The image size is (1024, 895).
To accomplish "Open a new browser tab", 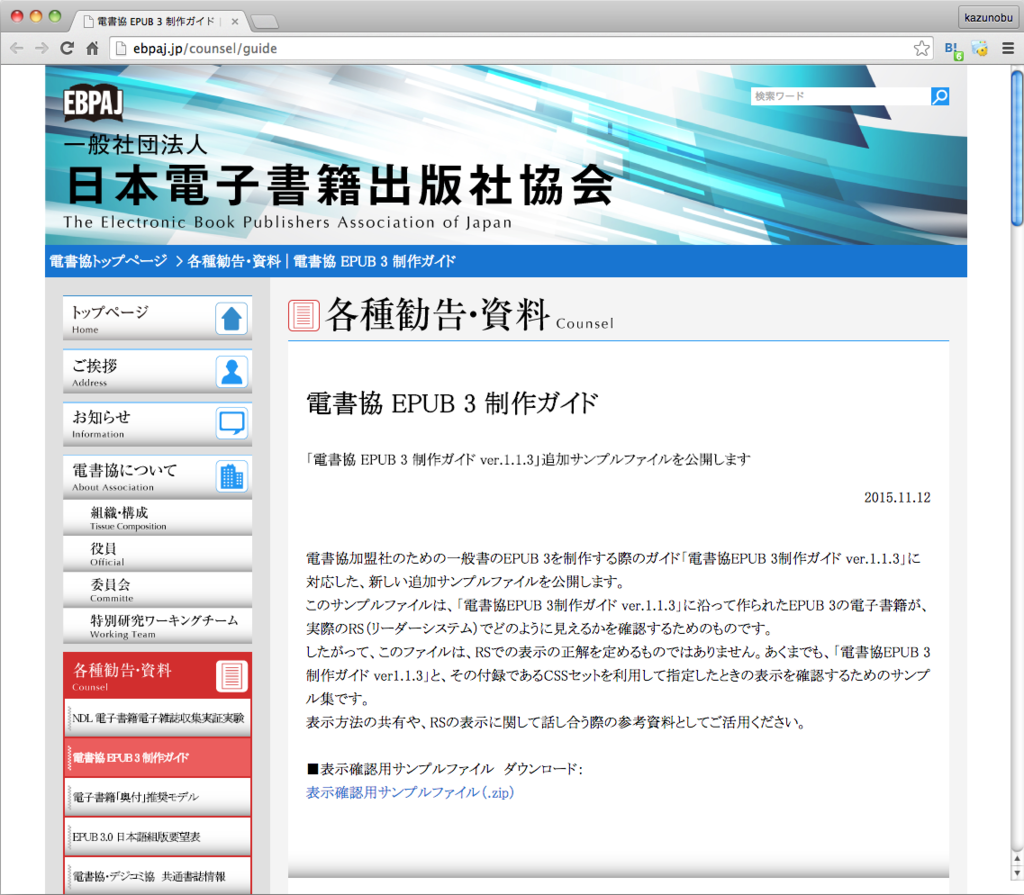I will tap(264, 22).
